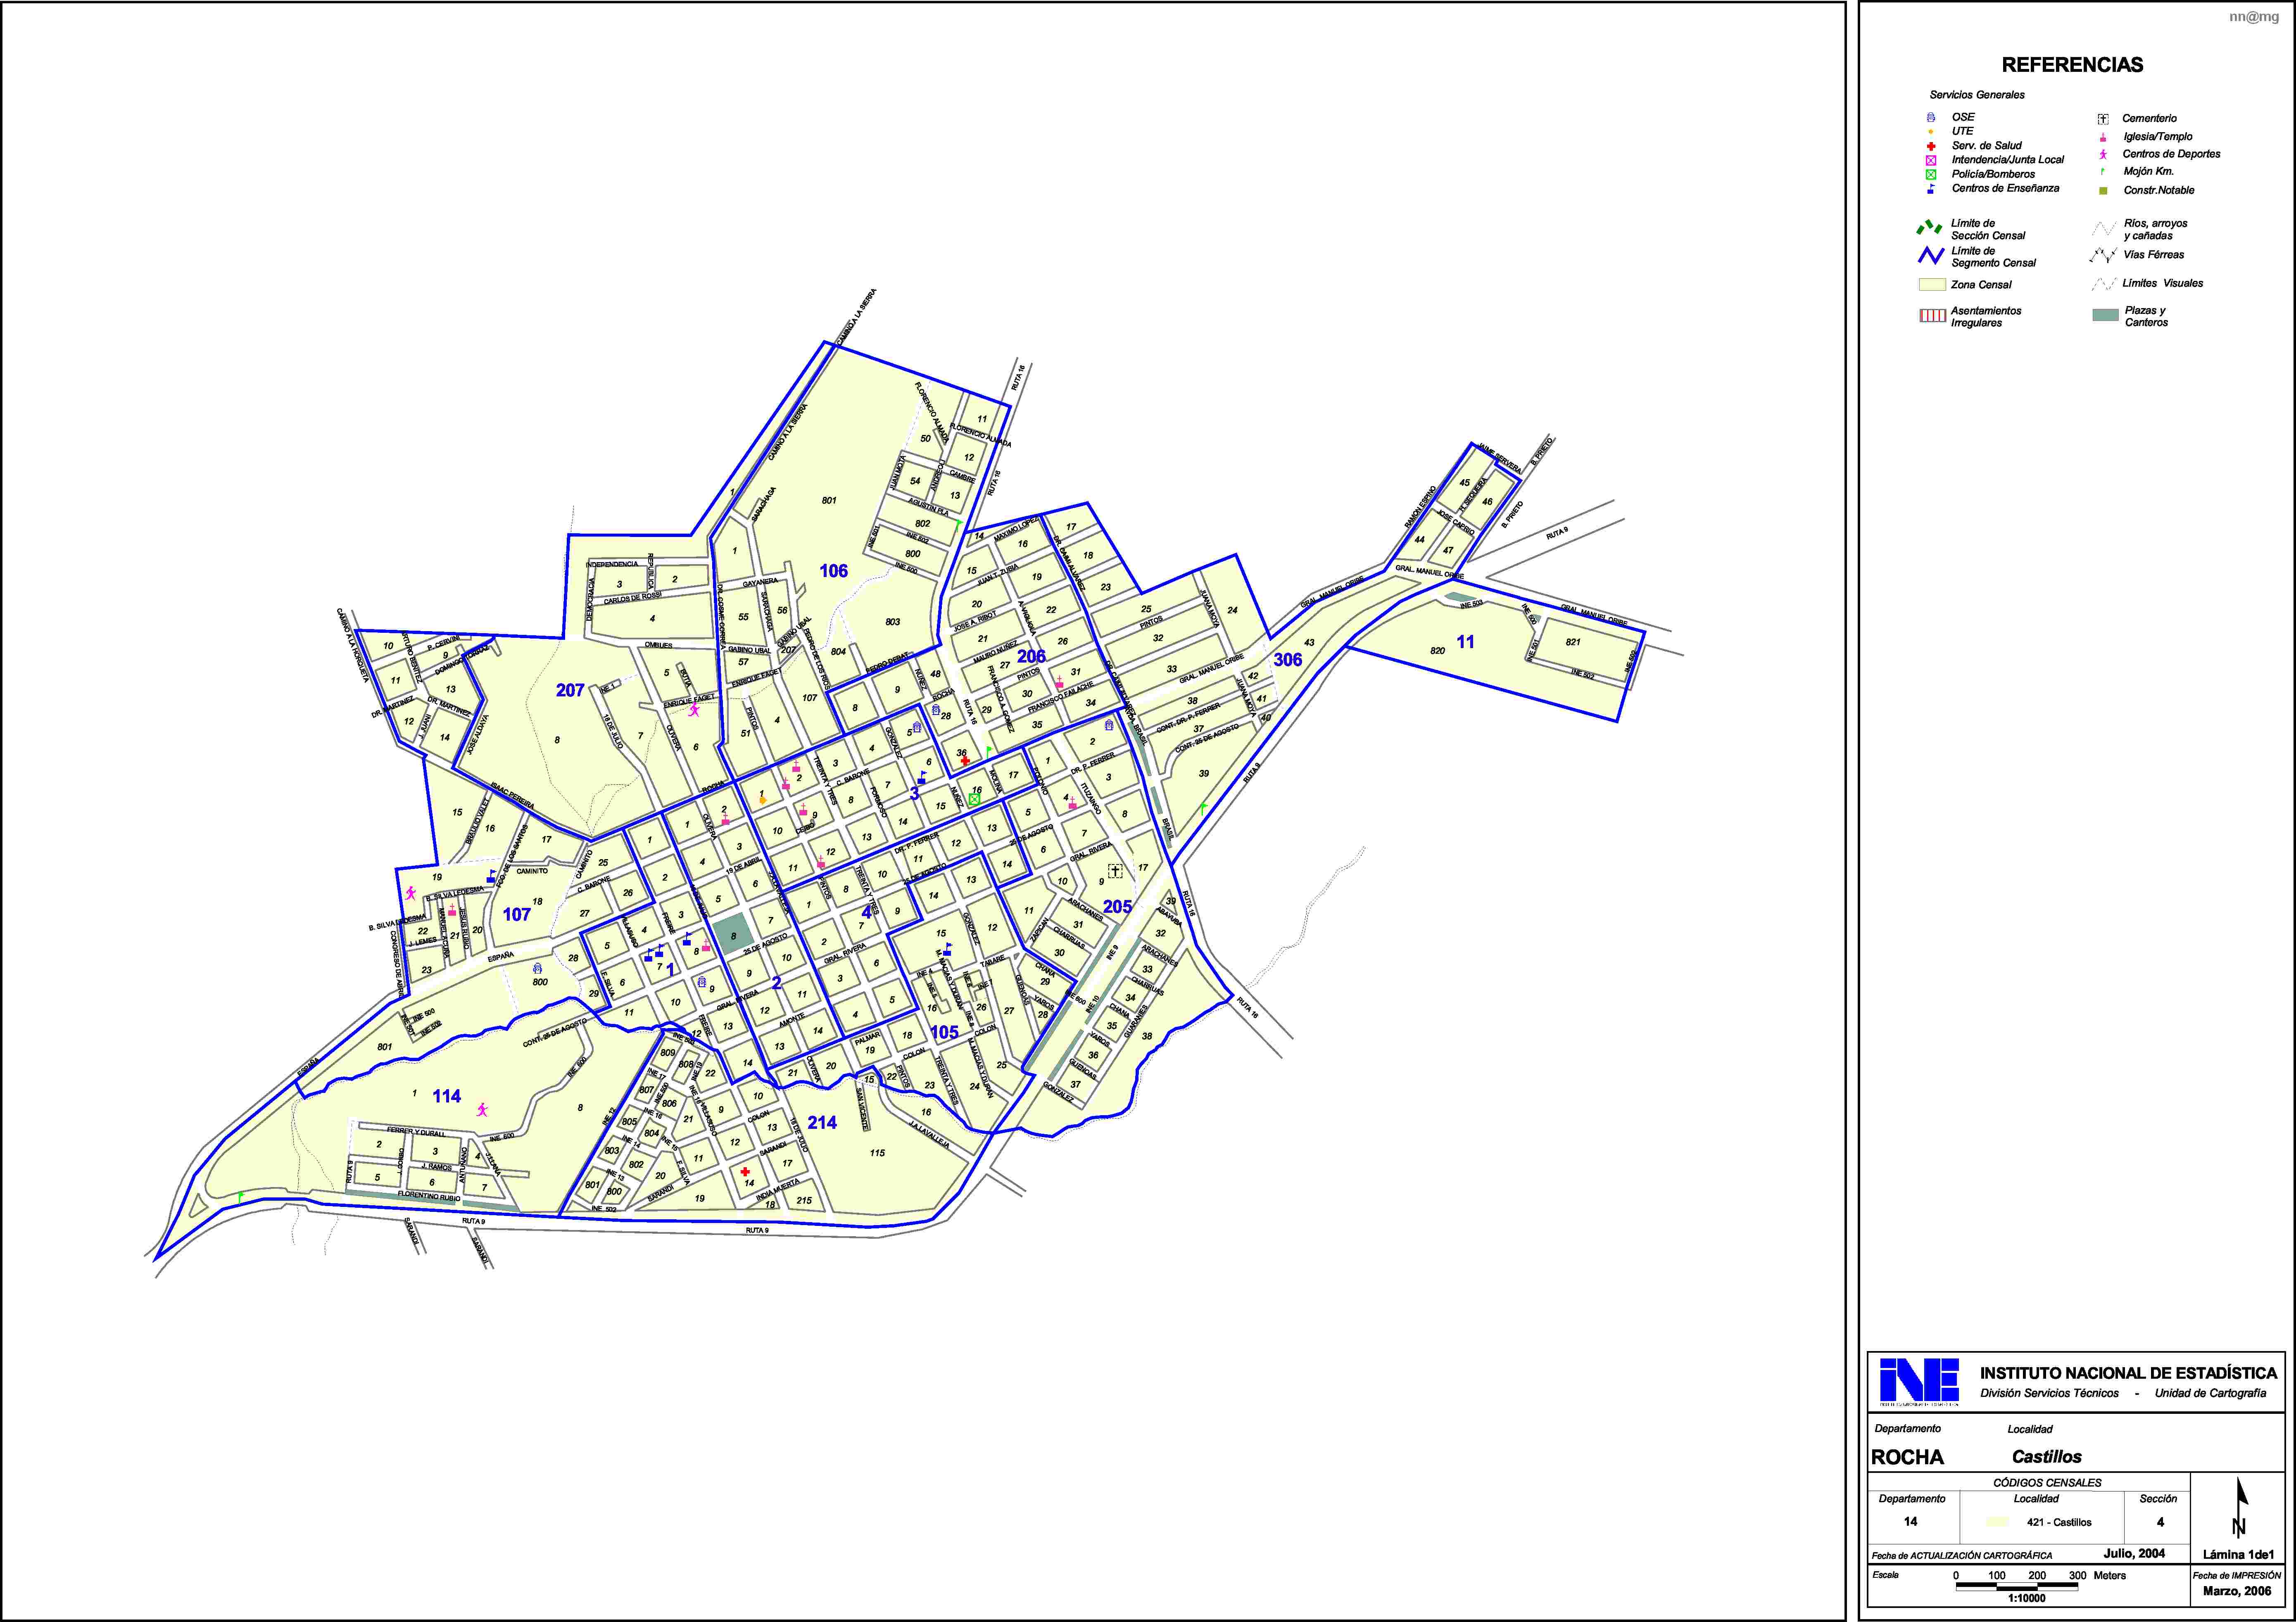Click the Cementerio cross icon in legend
The image size is (2296, 1622).
pyautogui.click(x=2103, y=119)
